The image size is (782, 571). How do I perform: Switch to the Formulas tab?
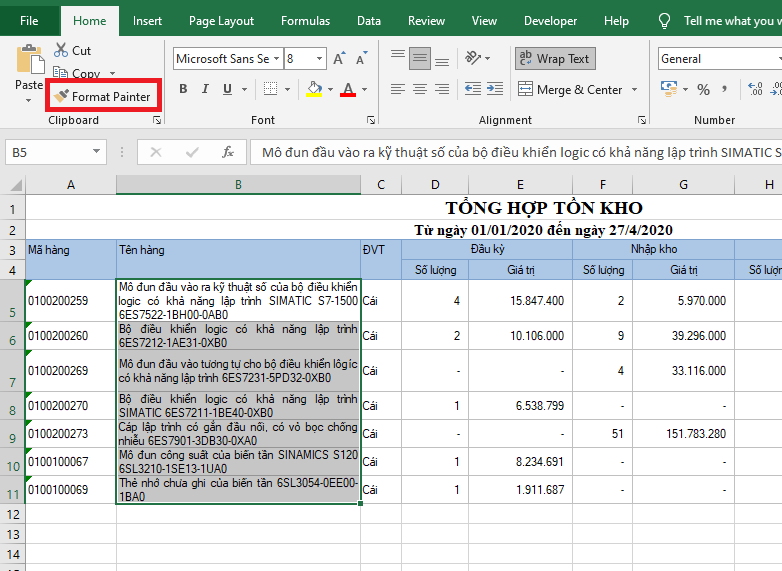(305, 20)
